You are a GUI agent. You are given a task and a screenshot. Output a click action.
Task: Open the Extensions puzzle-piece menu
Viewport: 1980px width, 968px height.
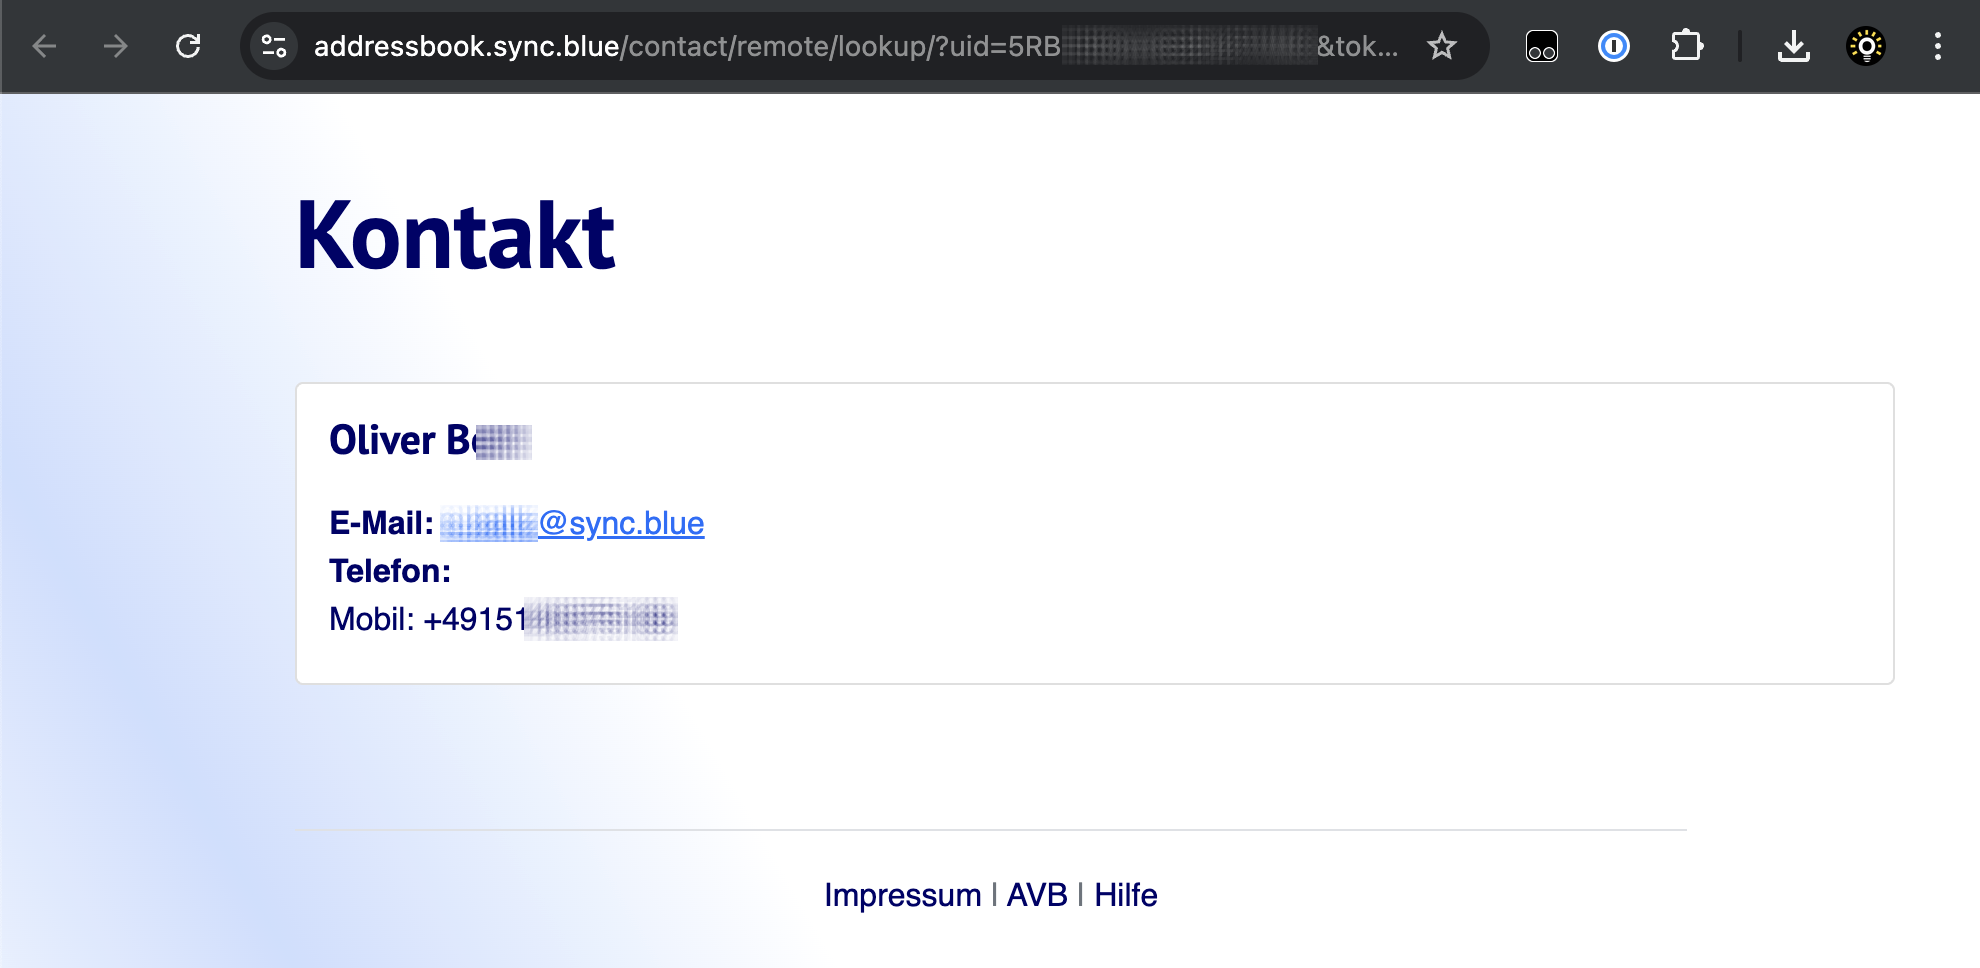pos(1687,46)
